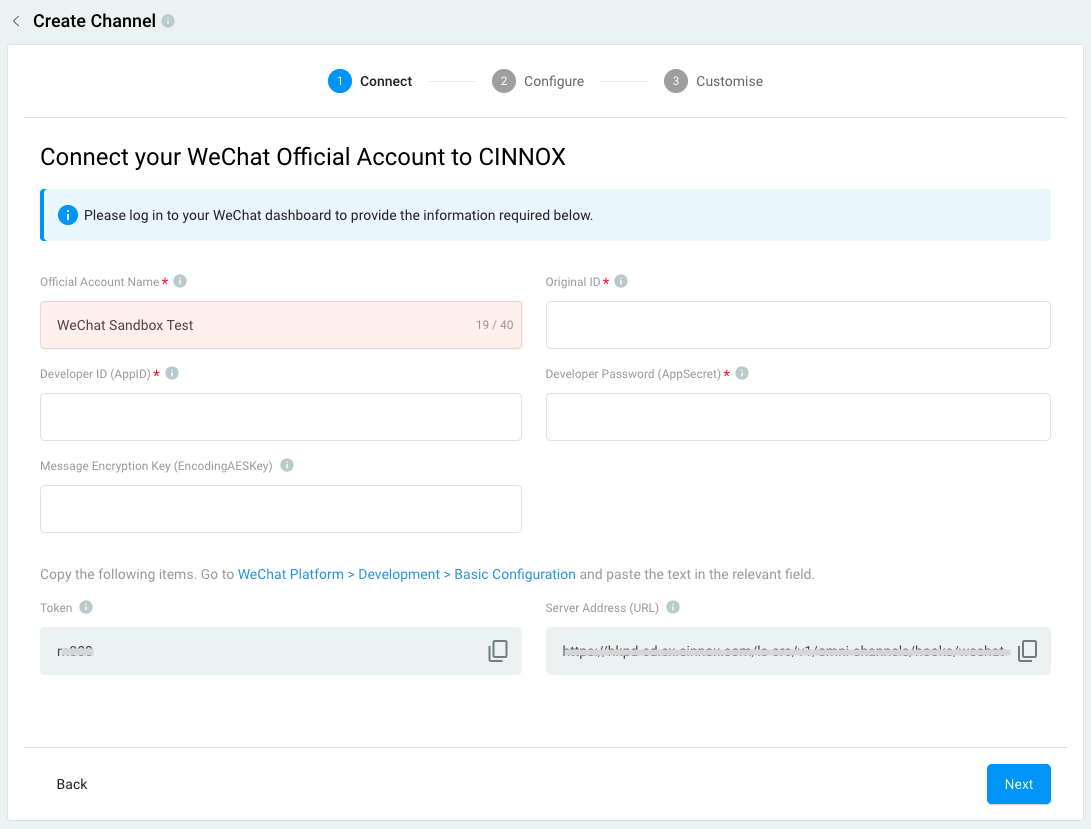
Task: Click the Next button
Action: pyautogui.click(x=1019, y=784)
